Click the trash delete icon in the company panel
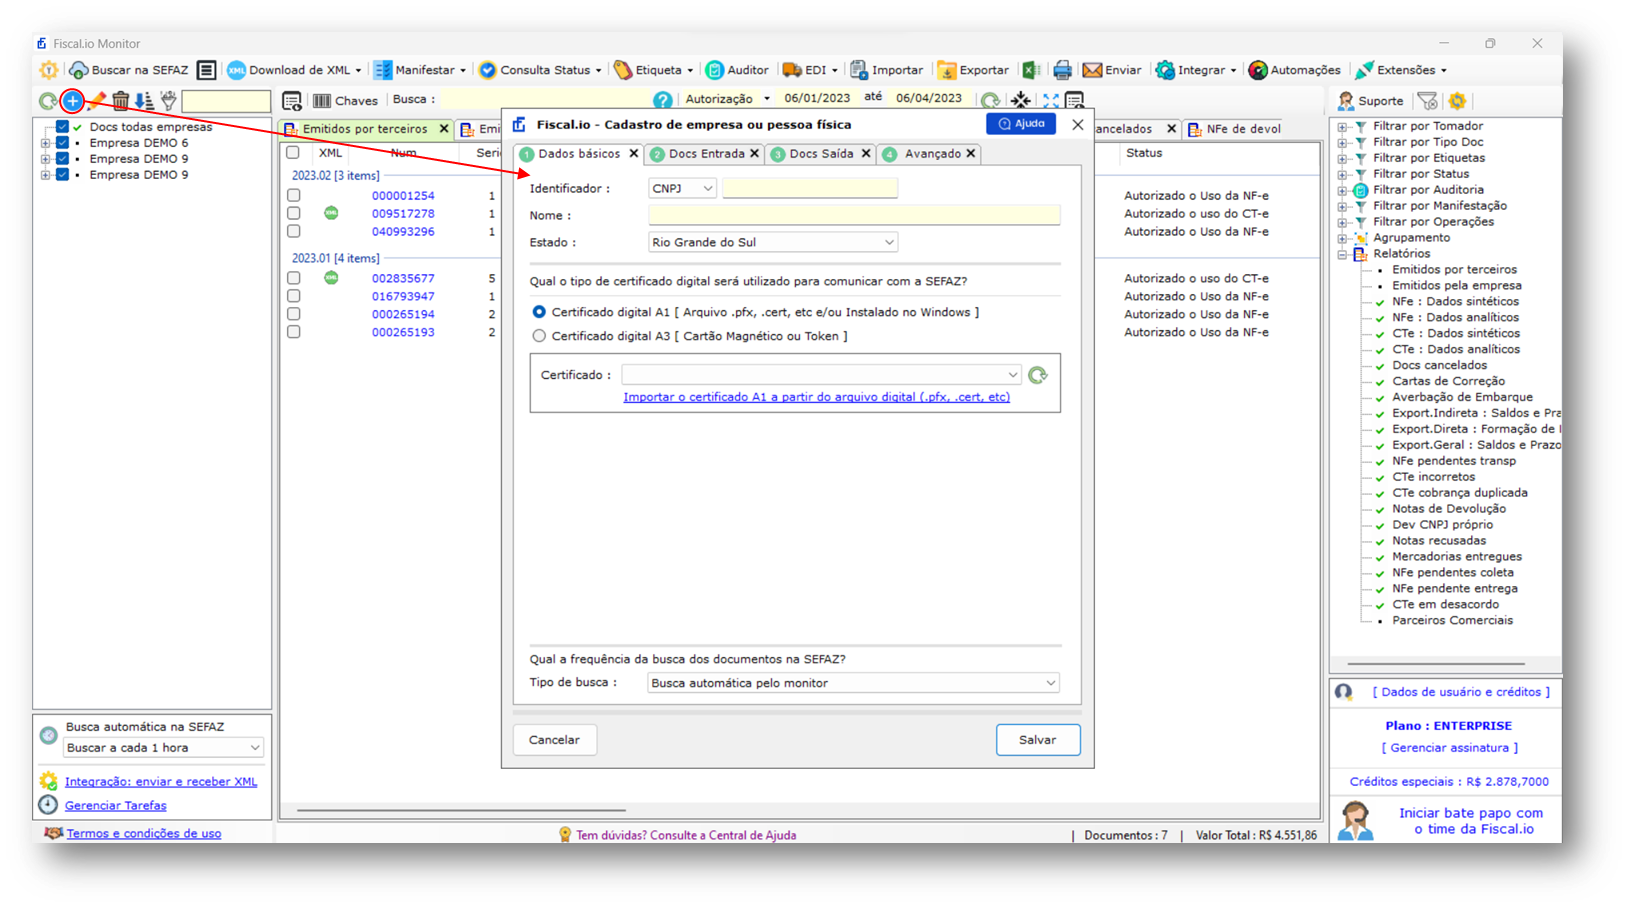The height and width of the screenshot is (908, 1628). coord(120,101)
